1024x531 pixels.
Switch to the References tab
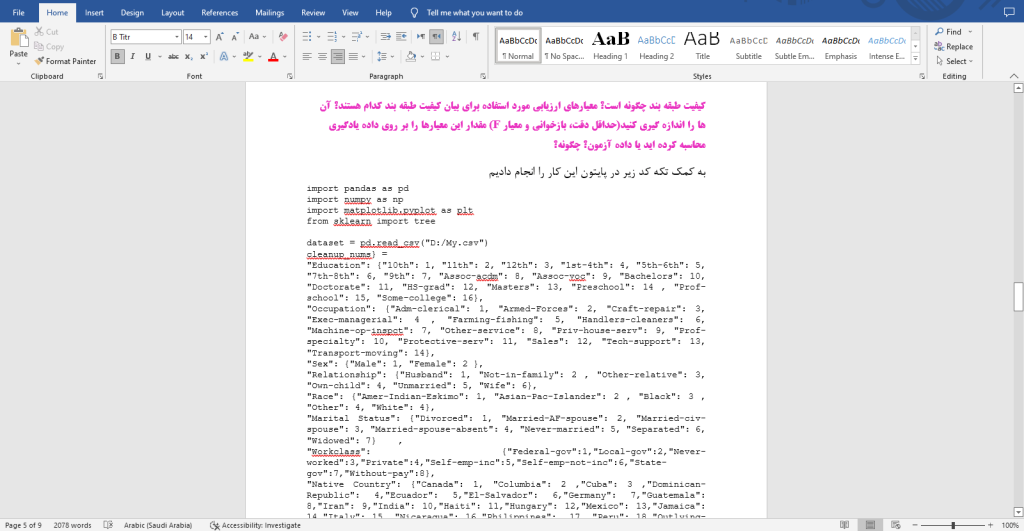tap(219, 12)
